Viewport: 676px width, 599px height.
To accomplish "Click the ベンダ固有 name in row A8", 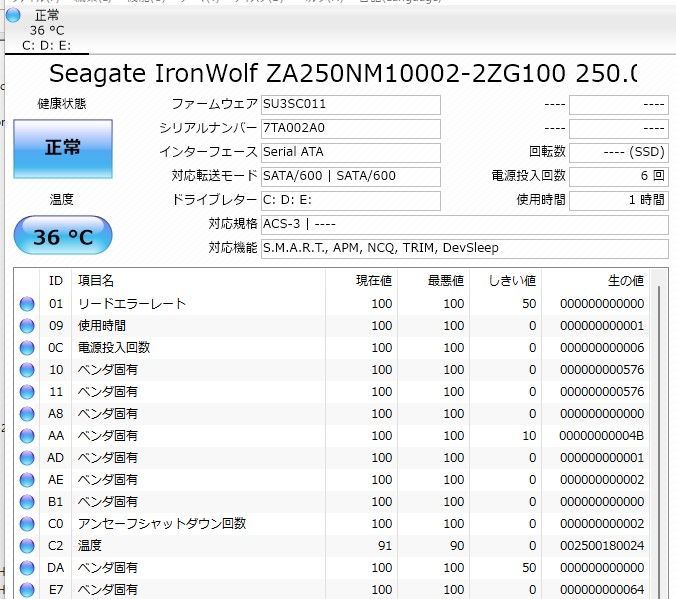I will [108, 414].
